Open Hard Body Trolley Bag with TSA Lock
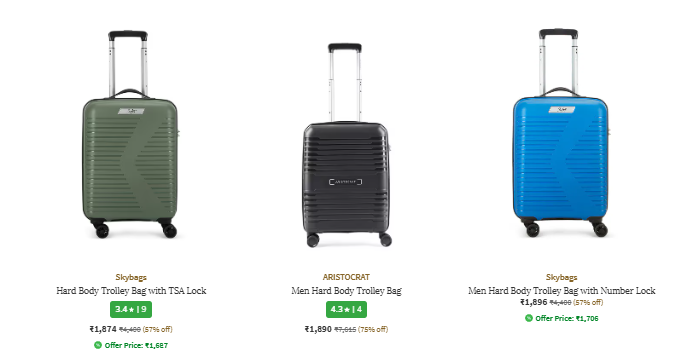 click(x=131, y=291)
